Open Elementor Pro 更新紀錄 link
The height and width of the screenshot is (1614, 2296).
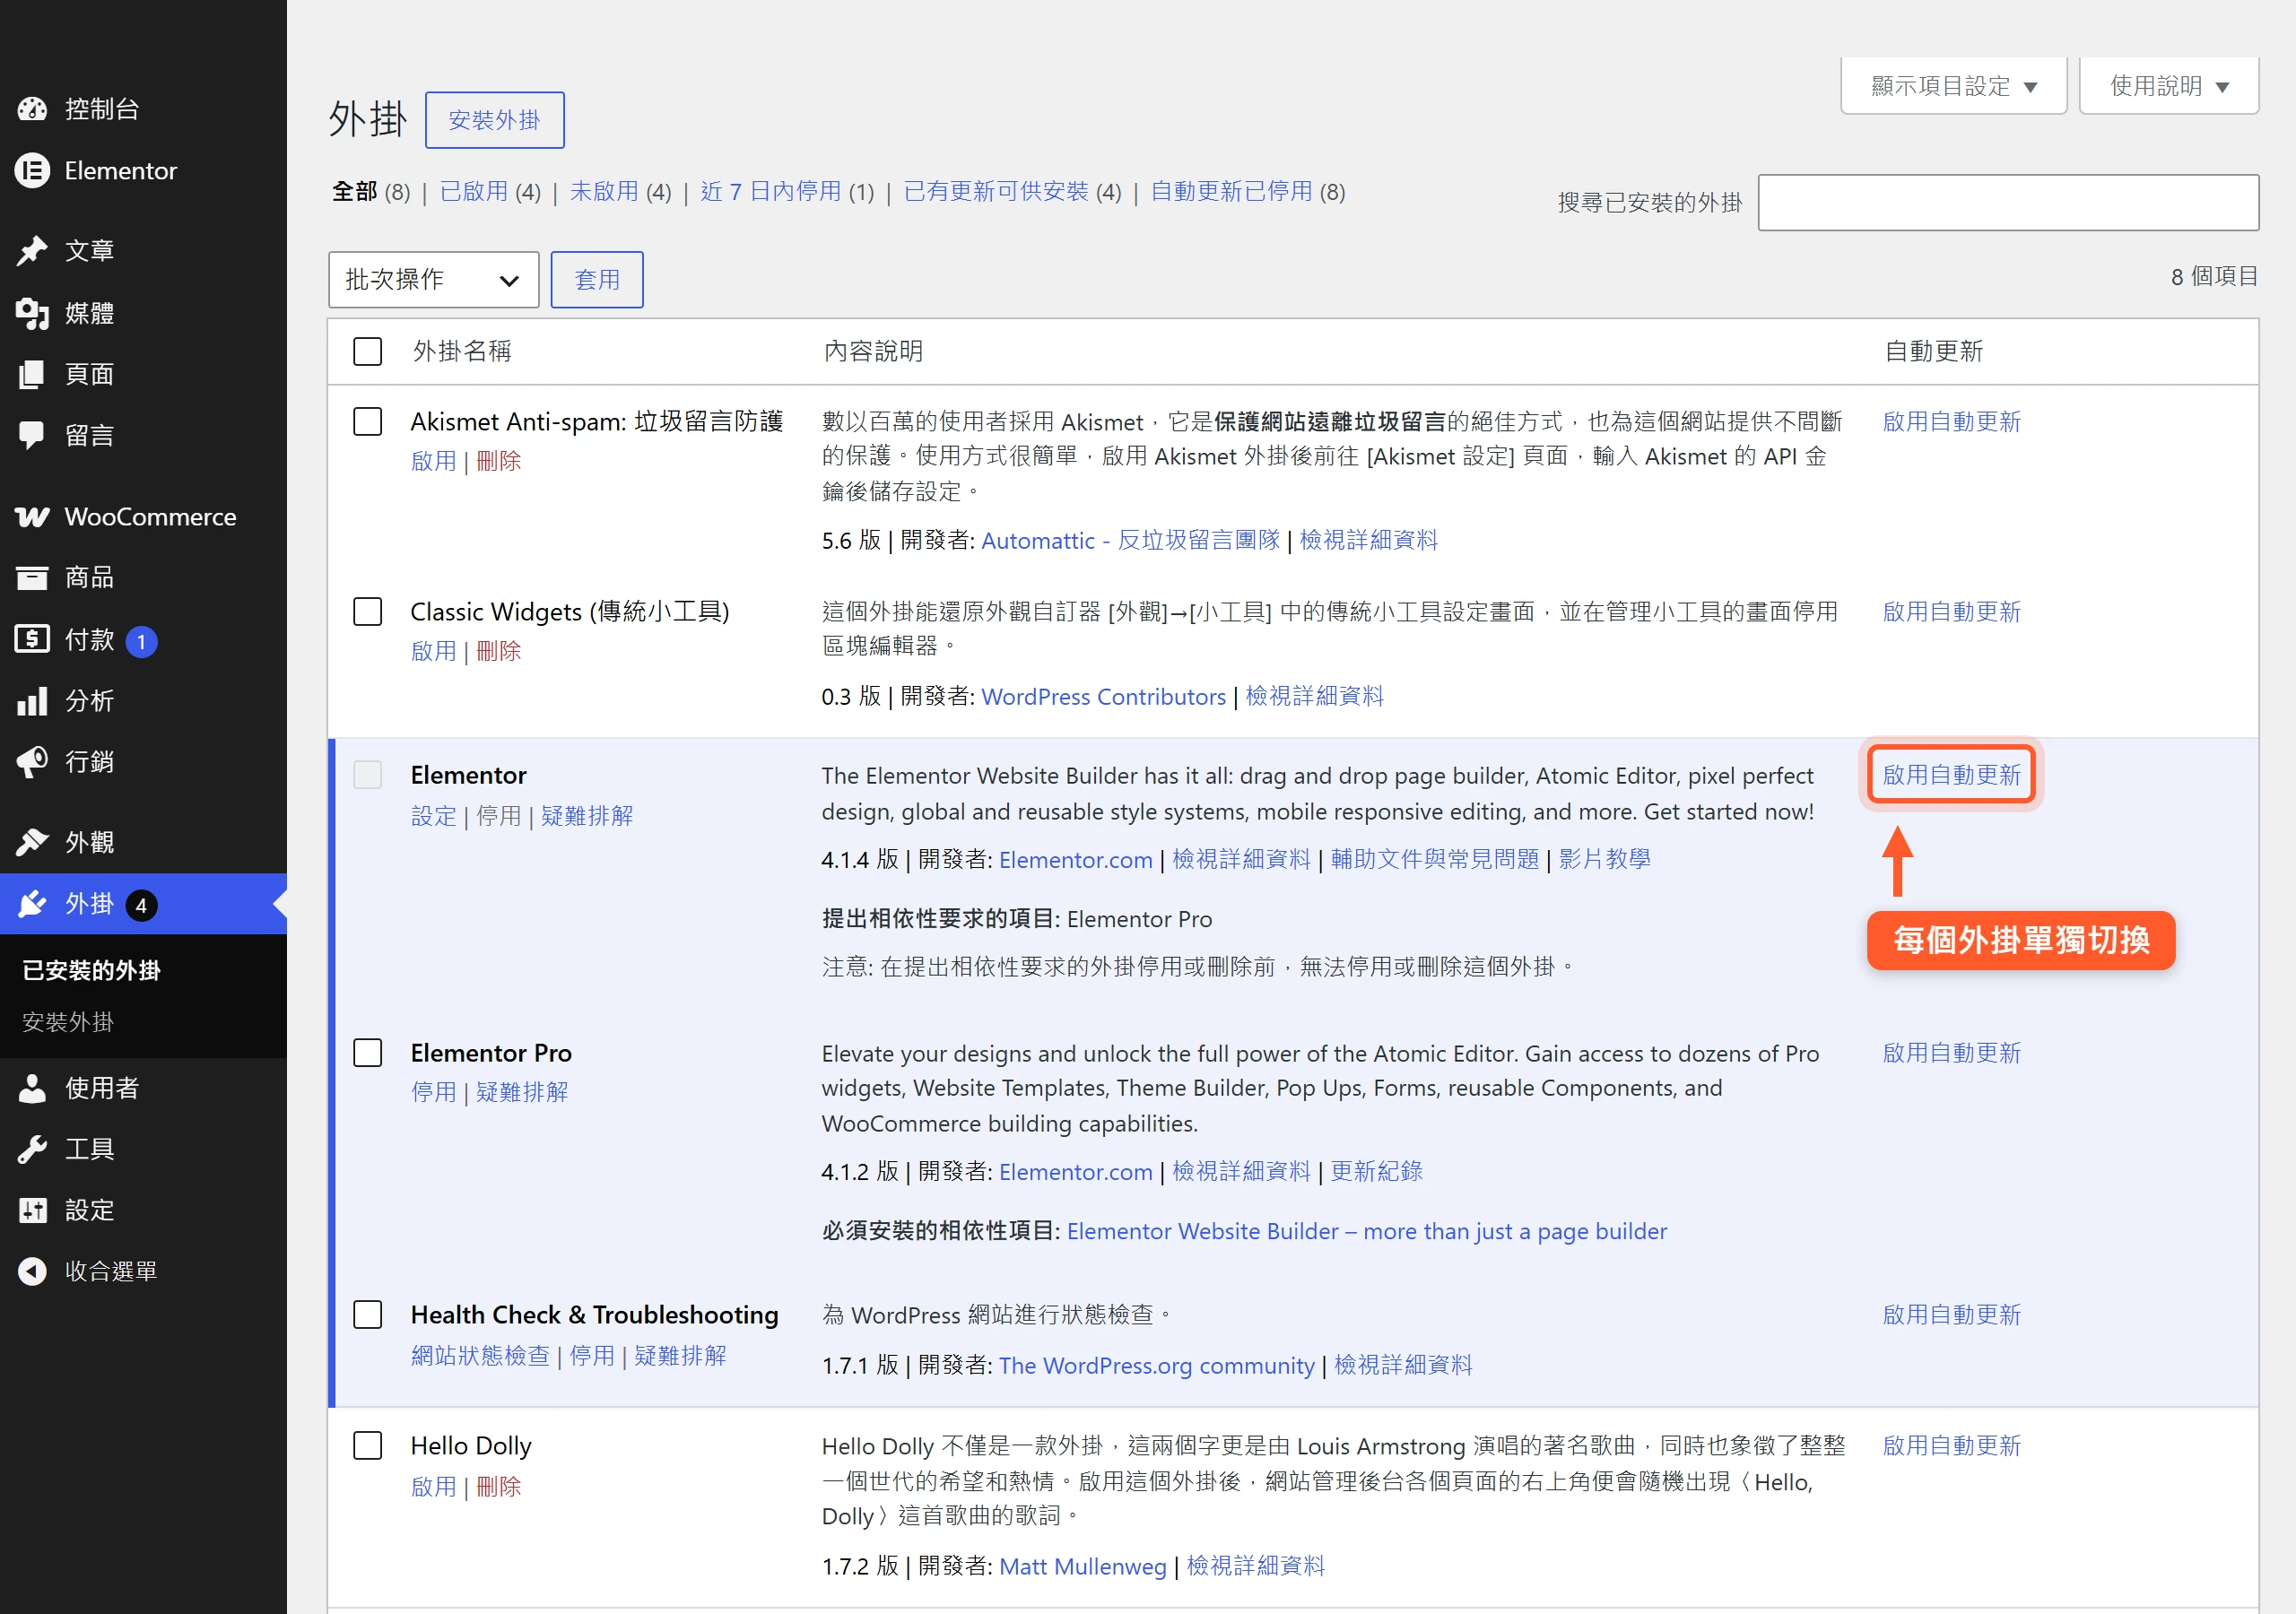click(1376, 1171)
